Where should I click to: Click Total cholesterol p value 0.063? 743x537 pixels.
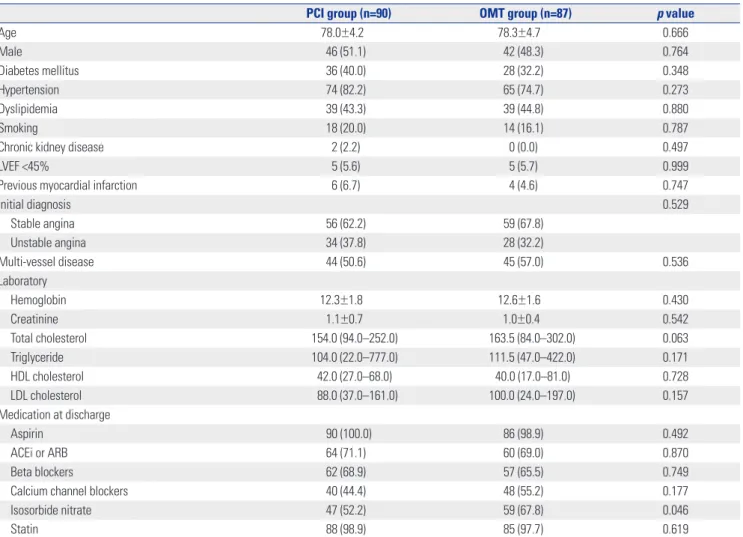675,338
